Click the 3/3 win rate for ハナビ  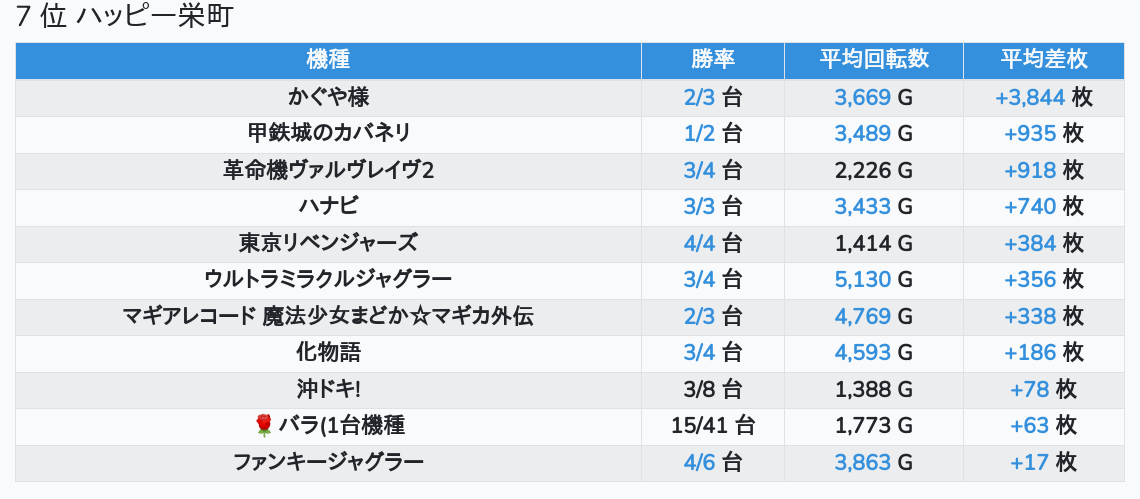pos(700,206)
